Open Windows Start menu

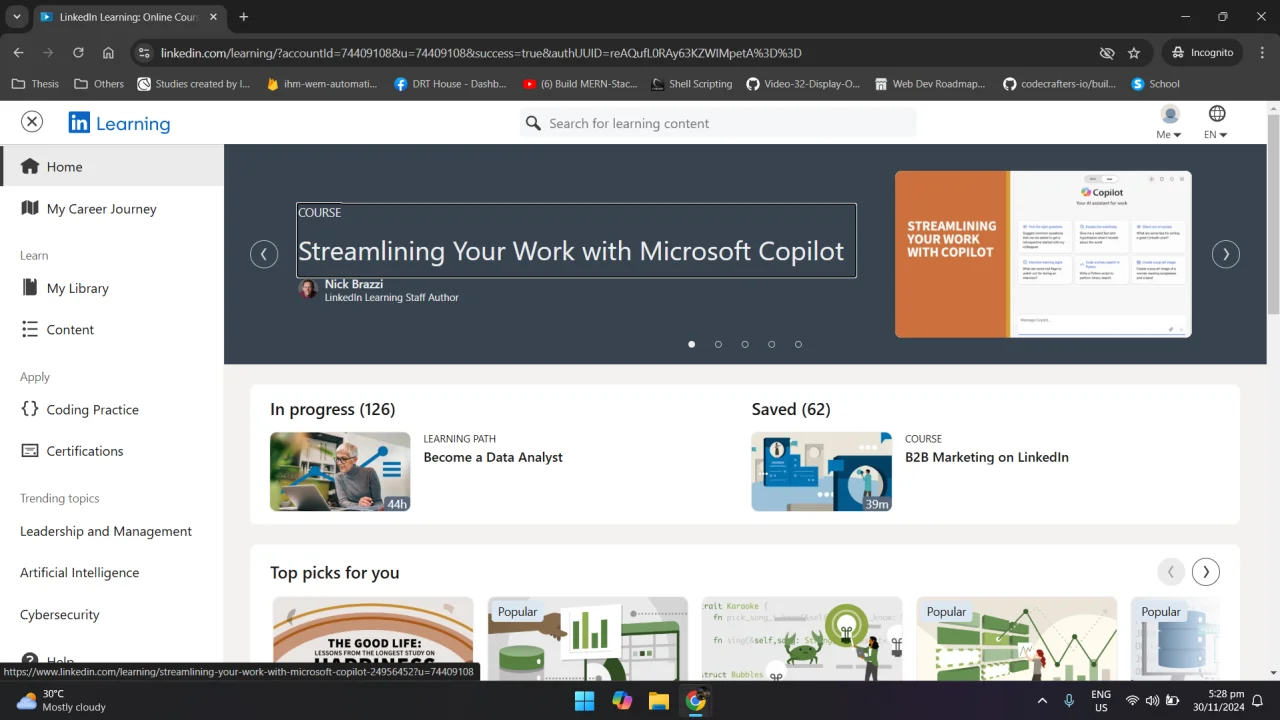584,700
